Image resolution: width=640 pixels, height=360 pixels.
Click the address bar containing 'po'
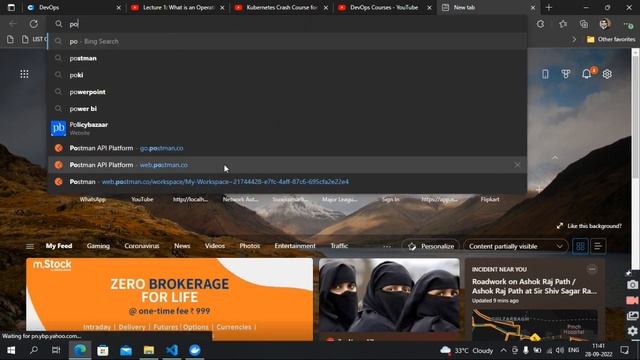pos(288,24)
